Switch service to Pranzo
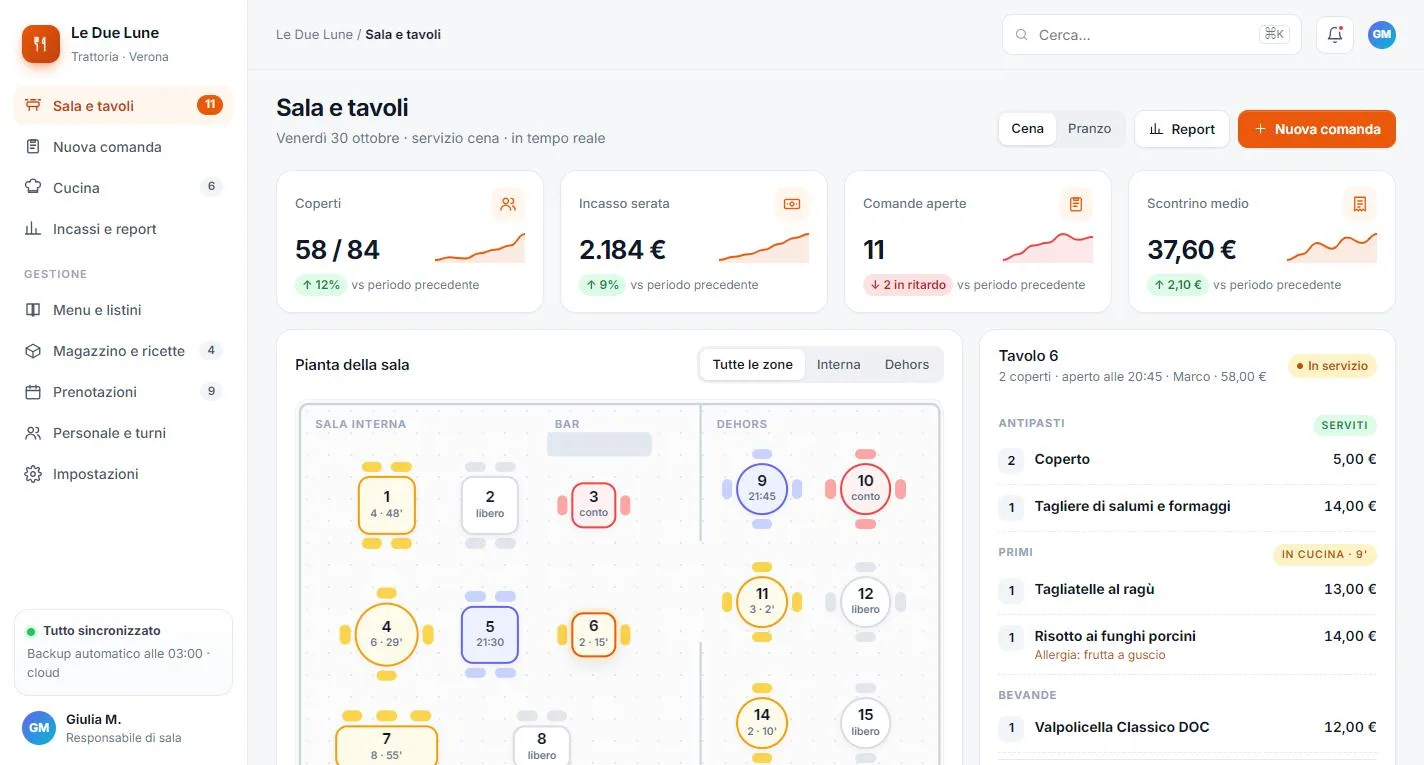The height and width of the screenshot is (765, 1424). pyautogui.click(x=1089, y=129)
